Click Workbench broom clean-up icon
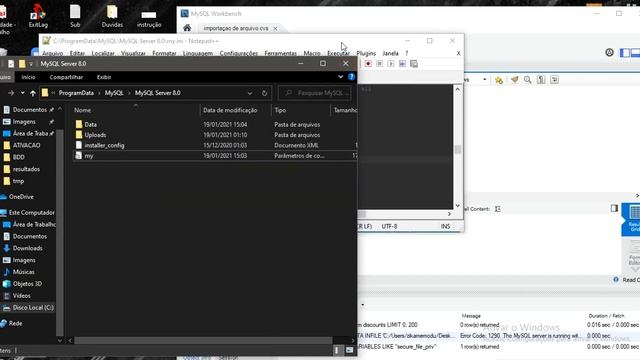Viewport: 640px width, 360px height. tap(514, 80)
